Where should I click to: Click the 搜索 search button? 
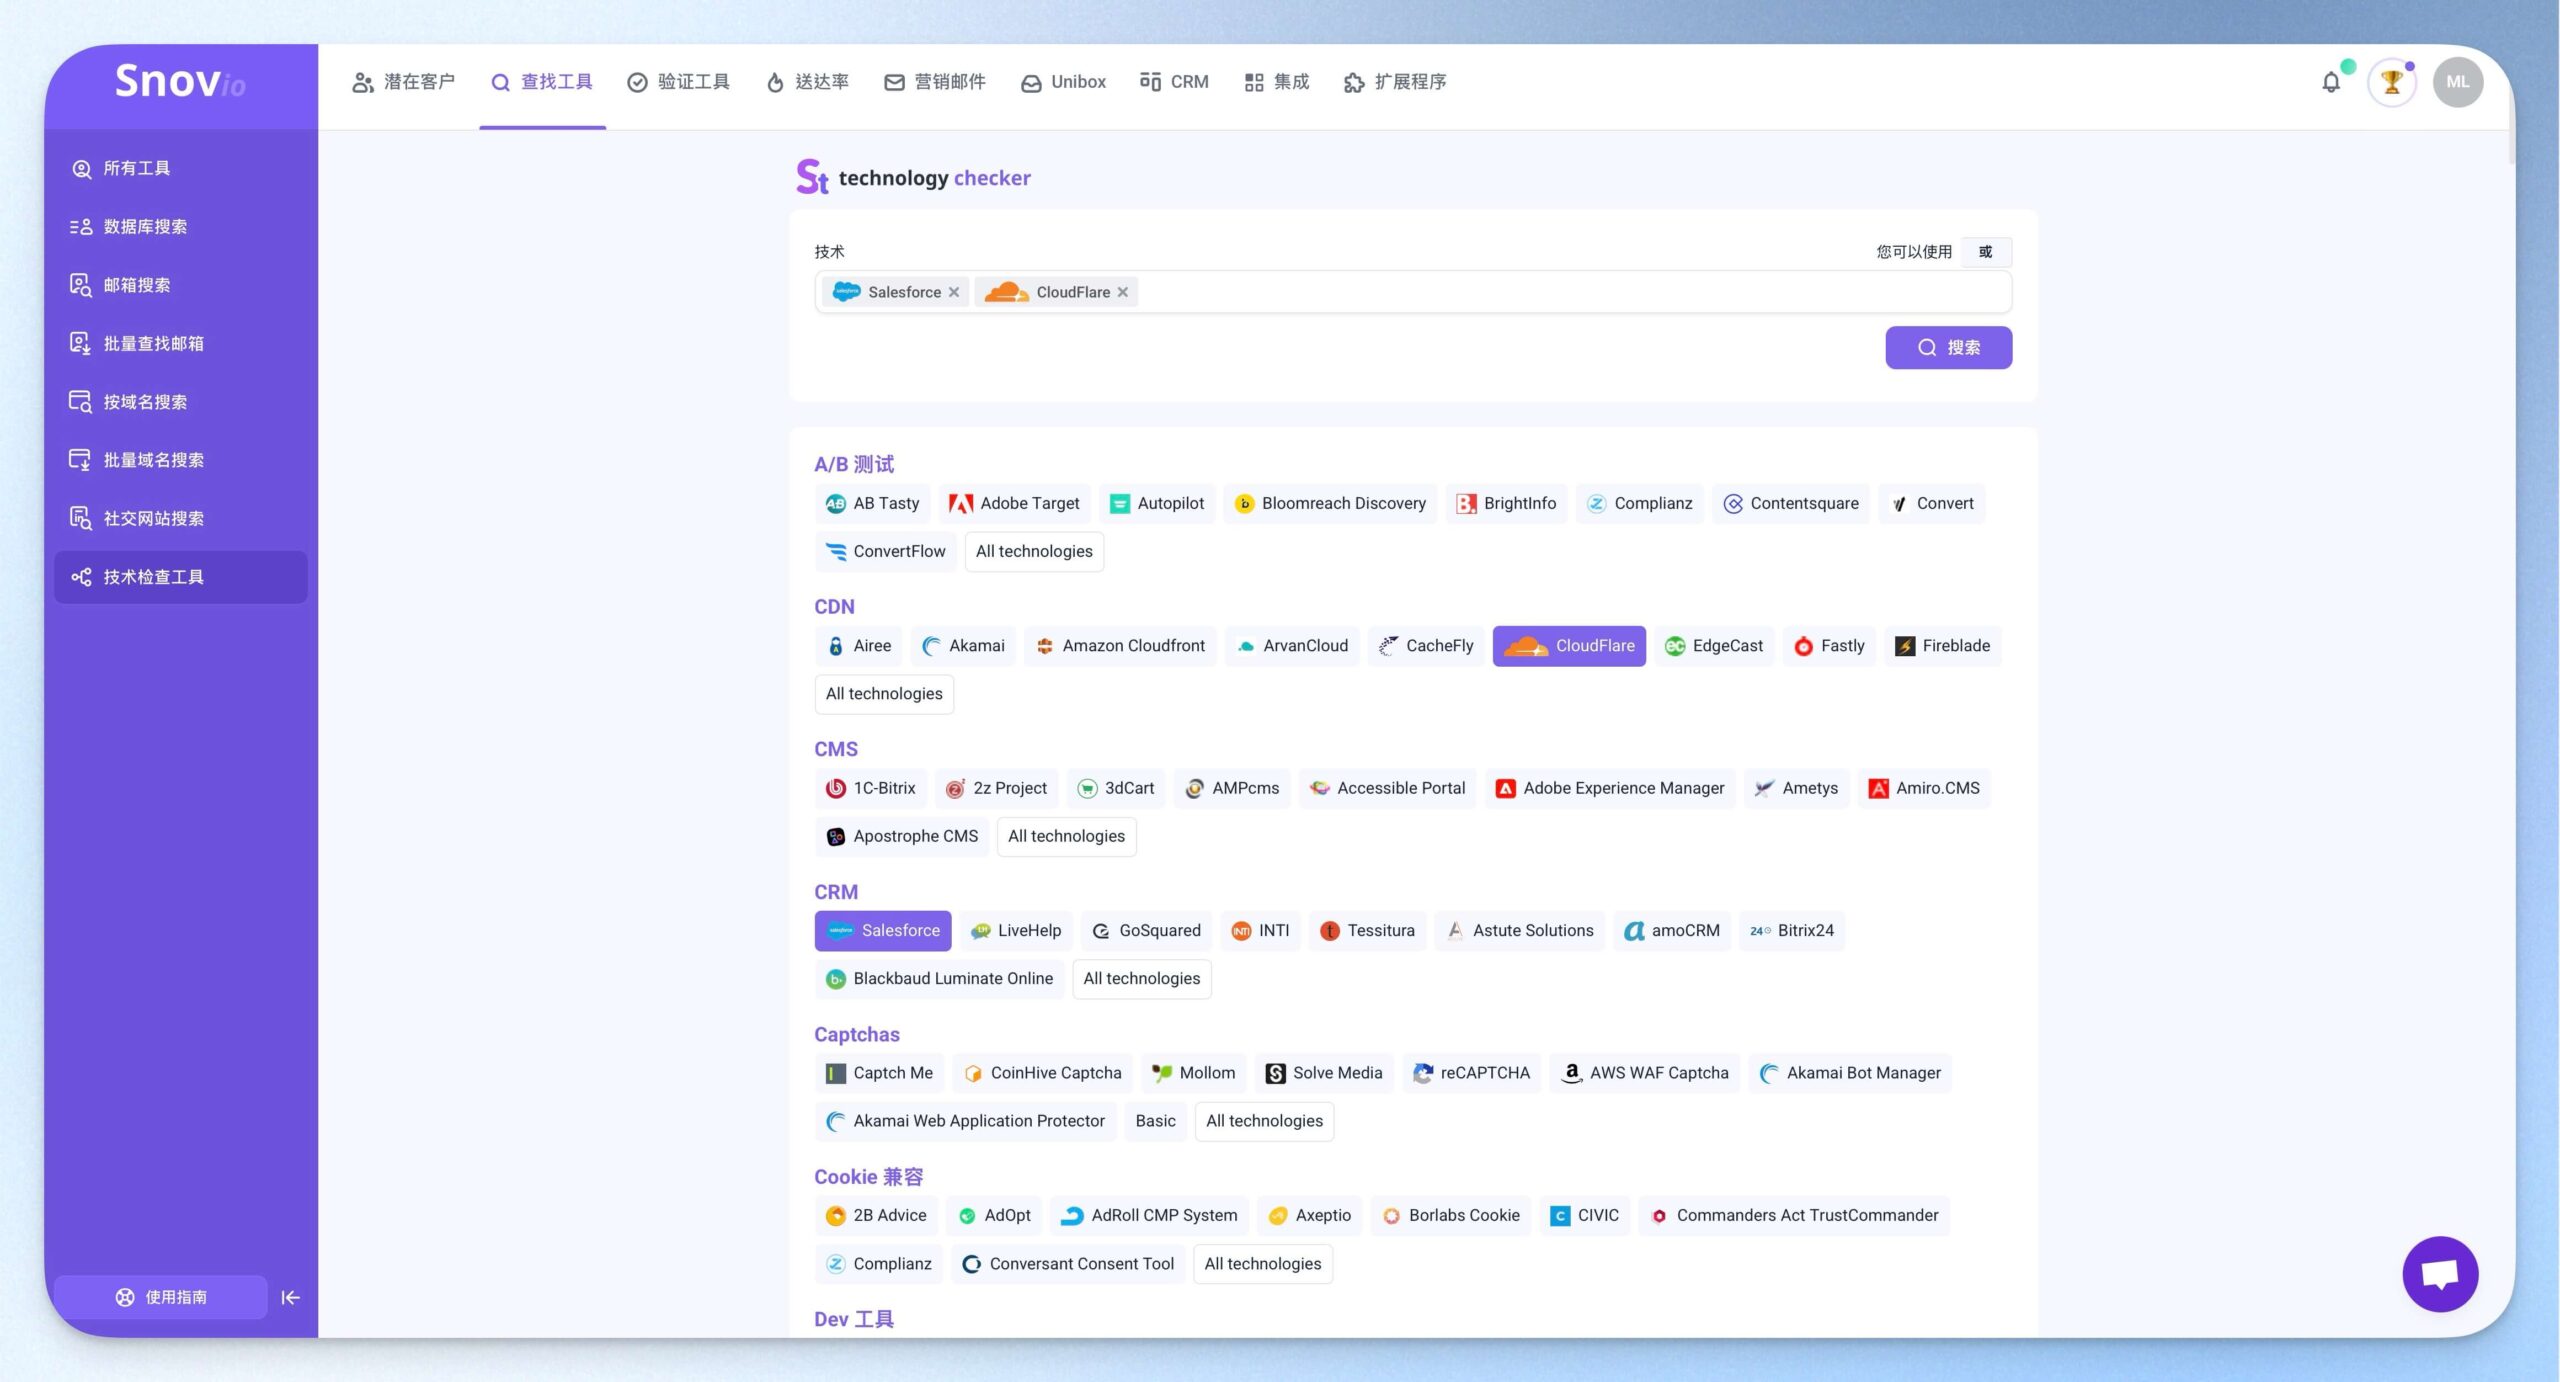[1949, 347]
